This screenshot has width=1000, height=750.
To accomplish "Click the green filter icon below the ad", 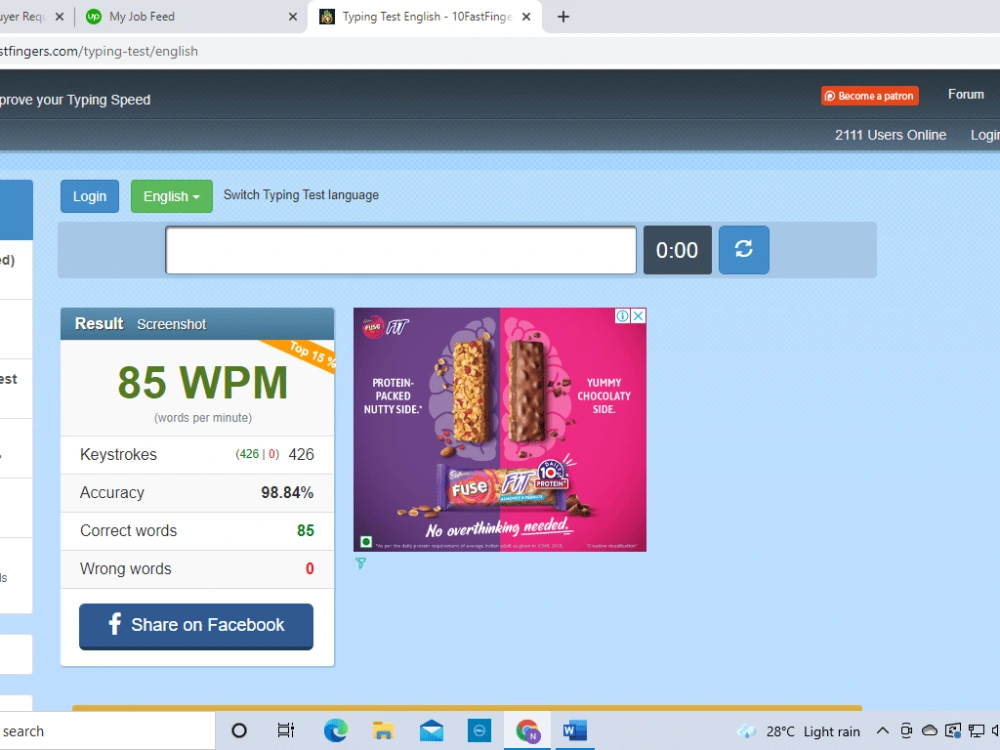I will pyautogui.click(x=360, y=563).
